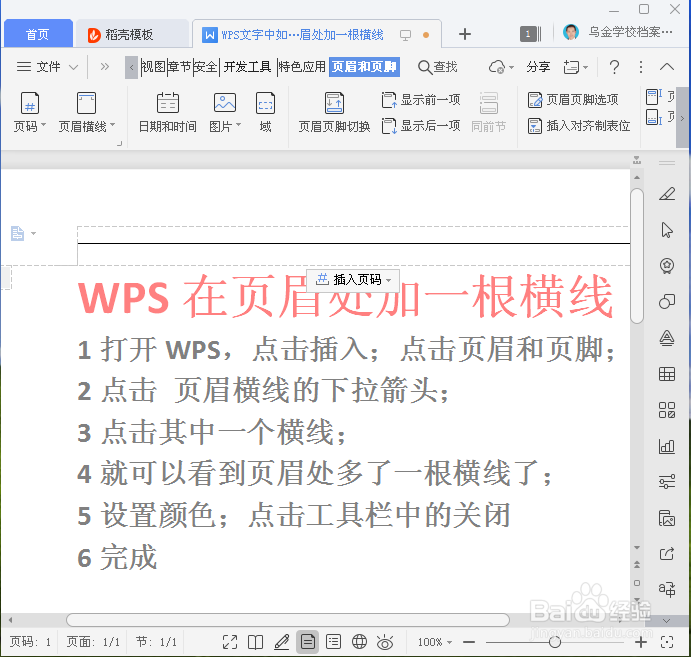
Task: Click the pen tool in right sidebar
Action: [x=667, y=194]
